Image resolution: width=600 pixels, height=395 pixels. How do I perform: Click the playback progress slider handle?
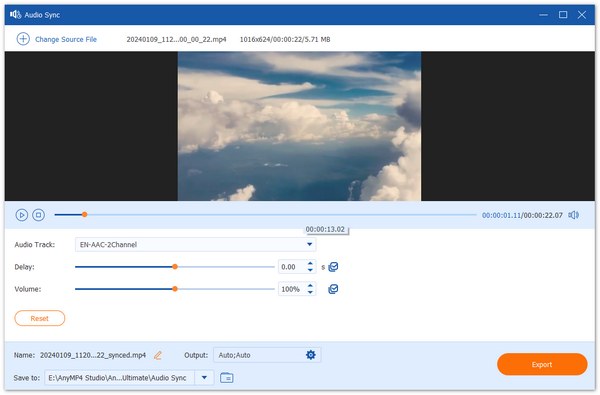point(85,215)
